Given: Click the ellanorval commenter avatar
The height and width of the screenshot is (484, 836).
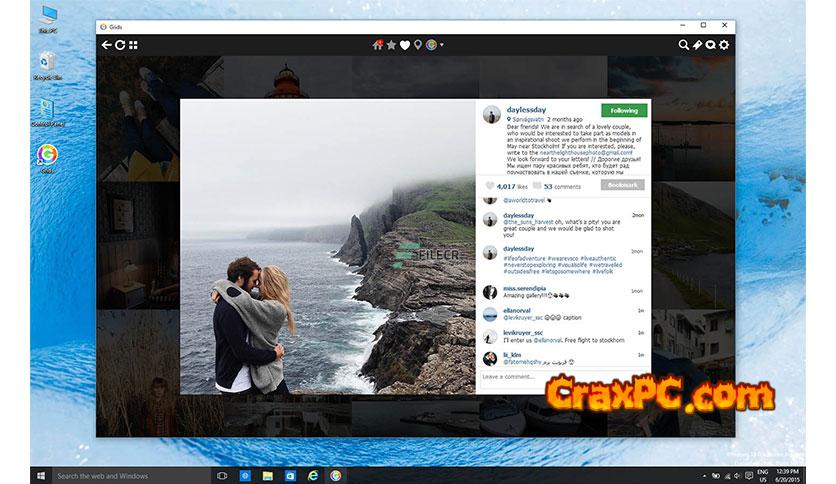Looking at the screenshot, I should tap(490, 314).
